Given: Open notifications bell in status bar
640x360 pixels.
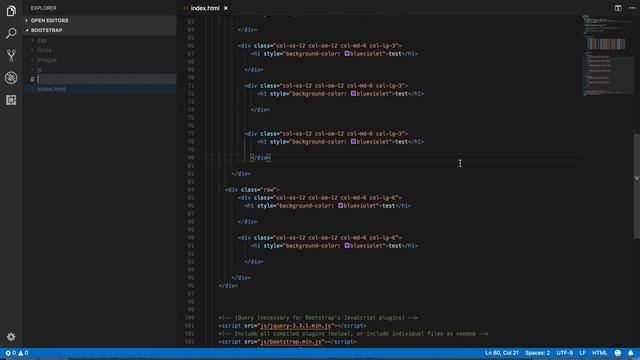Looking at the screenshot, I should [x=631, y=353].
